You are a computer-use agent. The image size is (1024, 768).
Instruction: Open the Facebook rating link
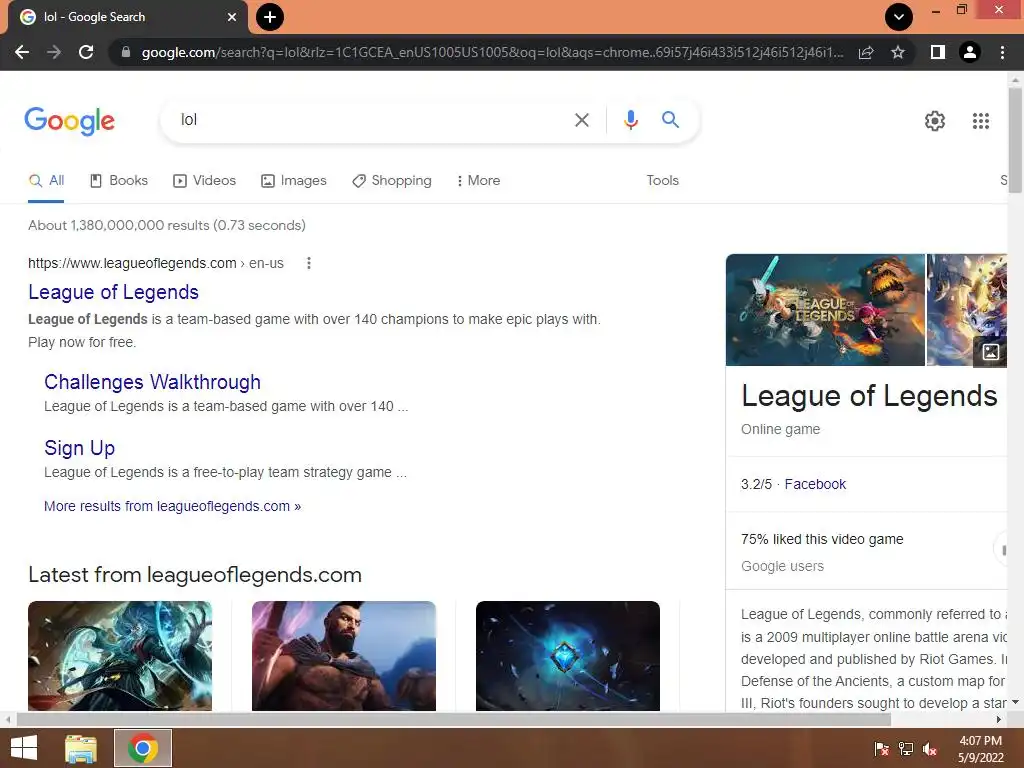pyautogui.click(x=815, y=485)
